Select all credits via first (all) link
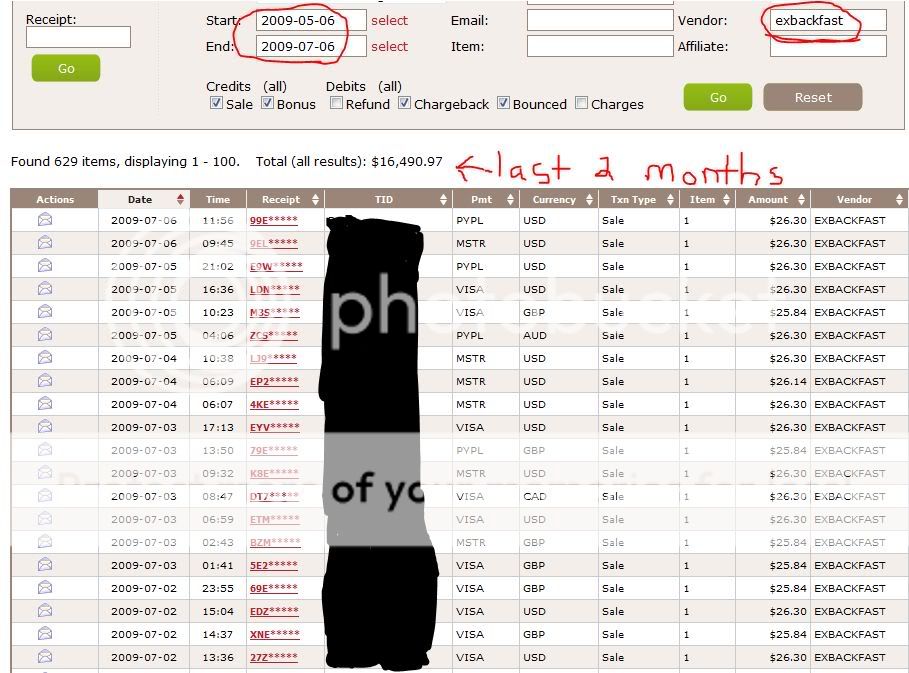909x673 pixels. coord(275,86)
